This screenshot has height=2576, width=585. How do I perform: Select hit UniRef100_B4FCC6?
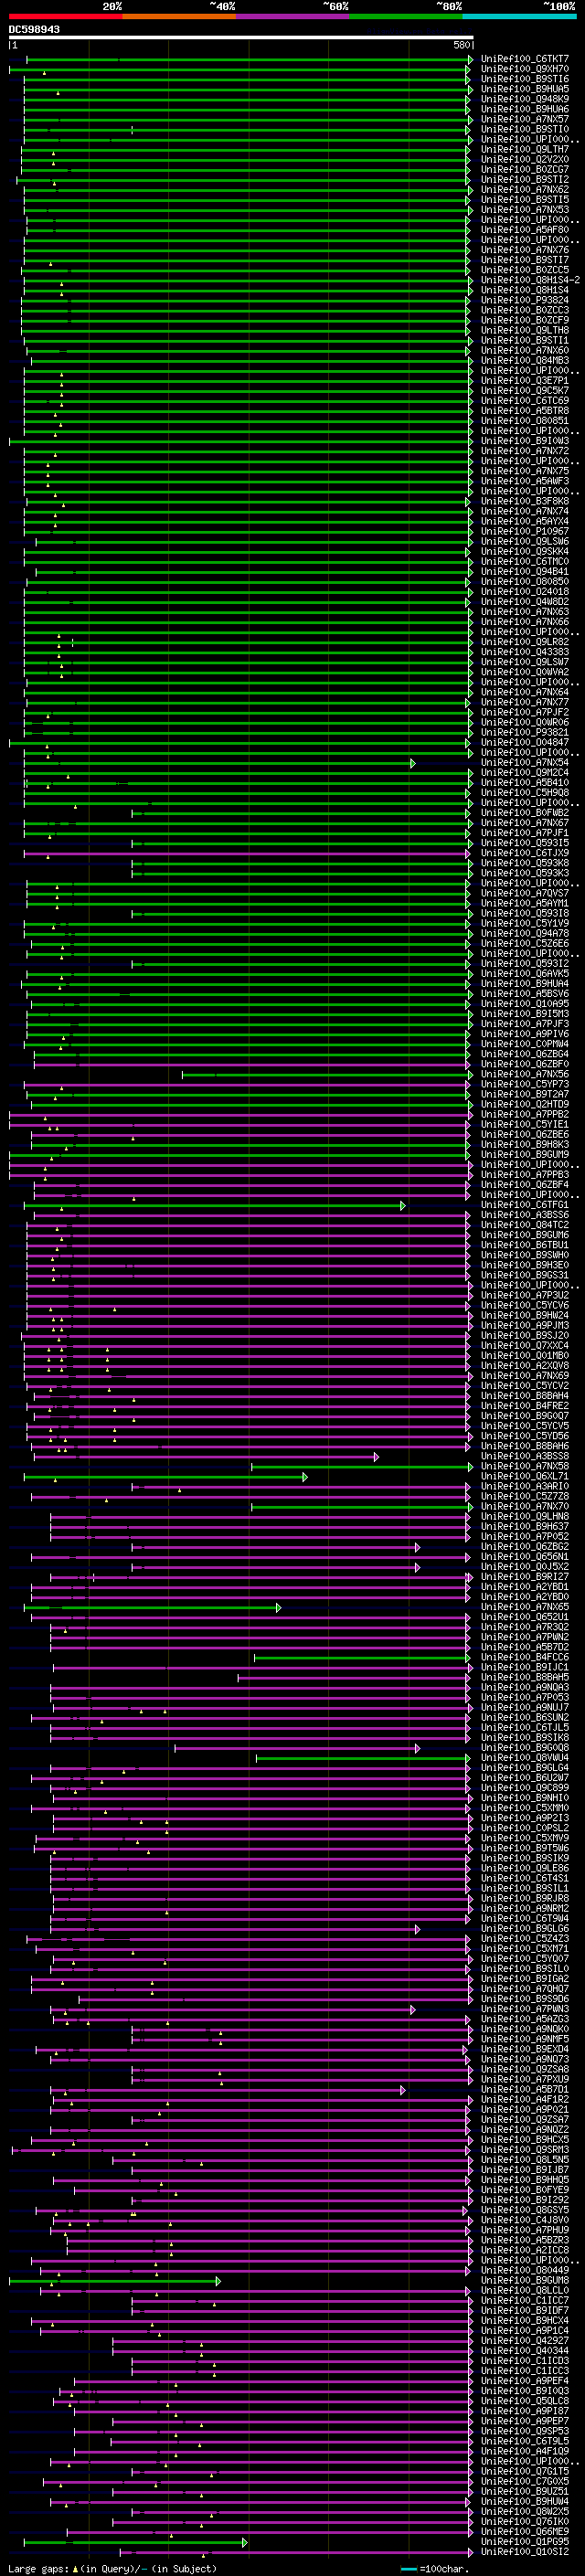click(x=524, y=1659)
